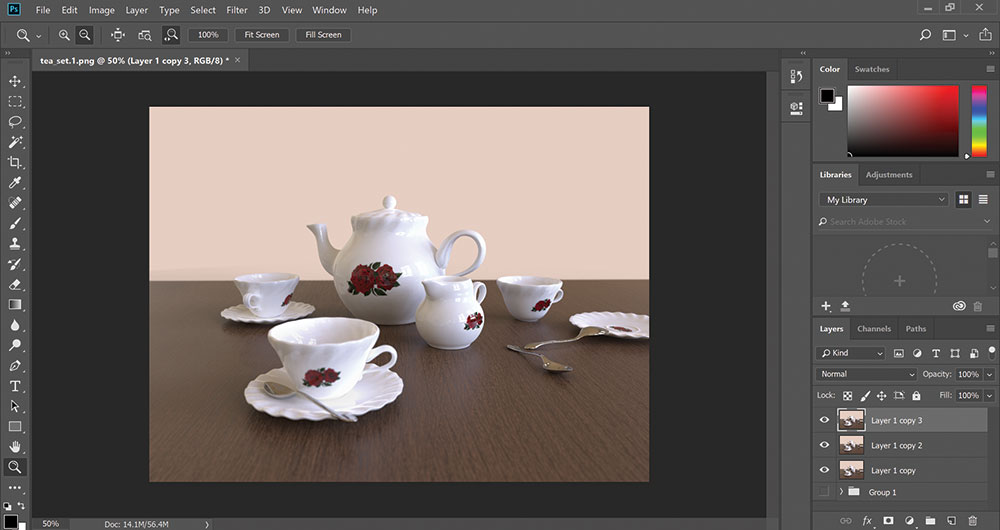
Task: Select the Eraser tool
Action: tap(15, 285)
